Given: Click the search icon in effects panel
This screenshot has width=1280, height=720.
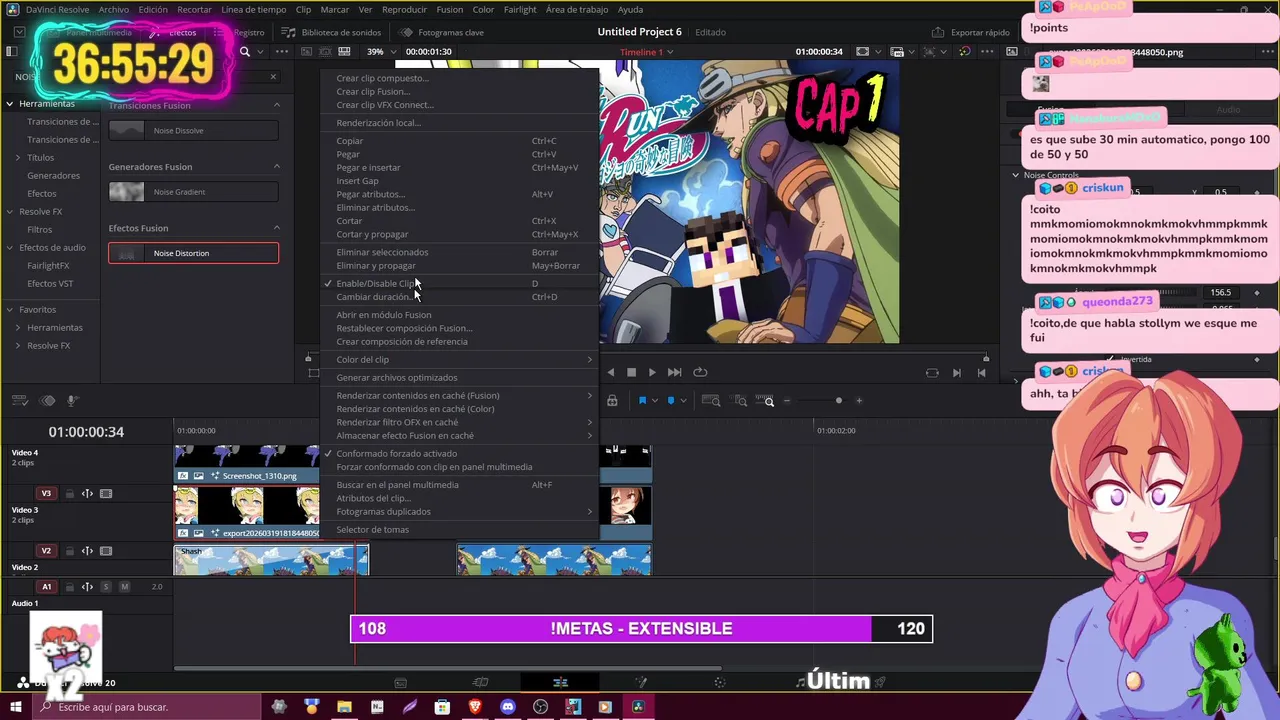Looking at the screenshot, I should coord(245,51).
